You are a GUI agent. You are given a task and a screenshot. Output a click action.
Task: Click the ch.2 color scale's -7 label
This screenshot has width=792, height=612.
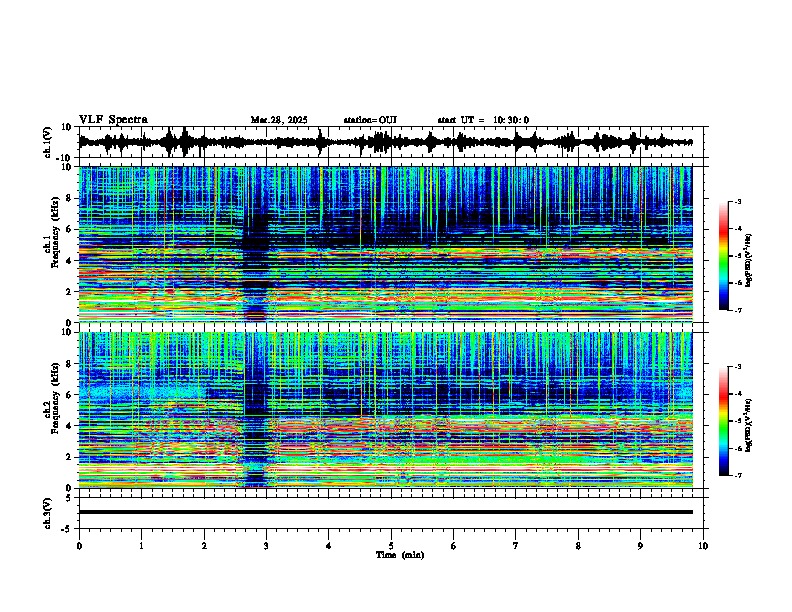[x=738, y=476]
